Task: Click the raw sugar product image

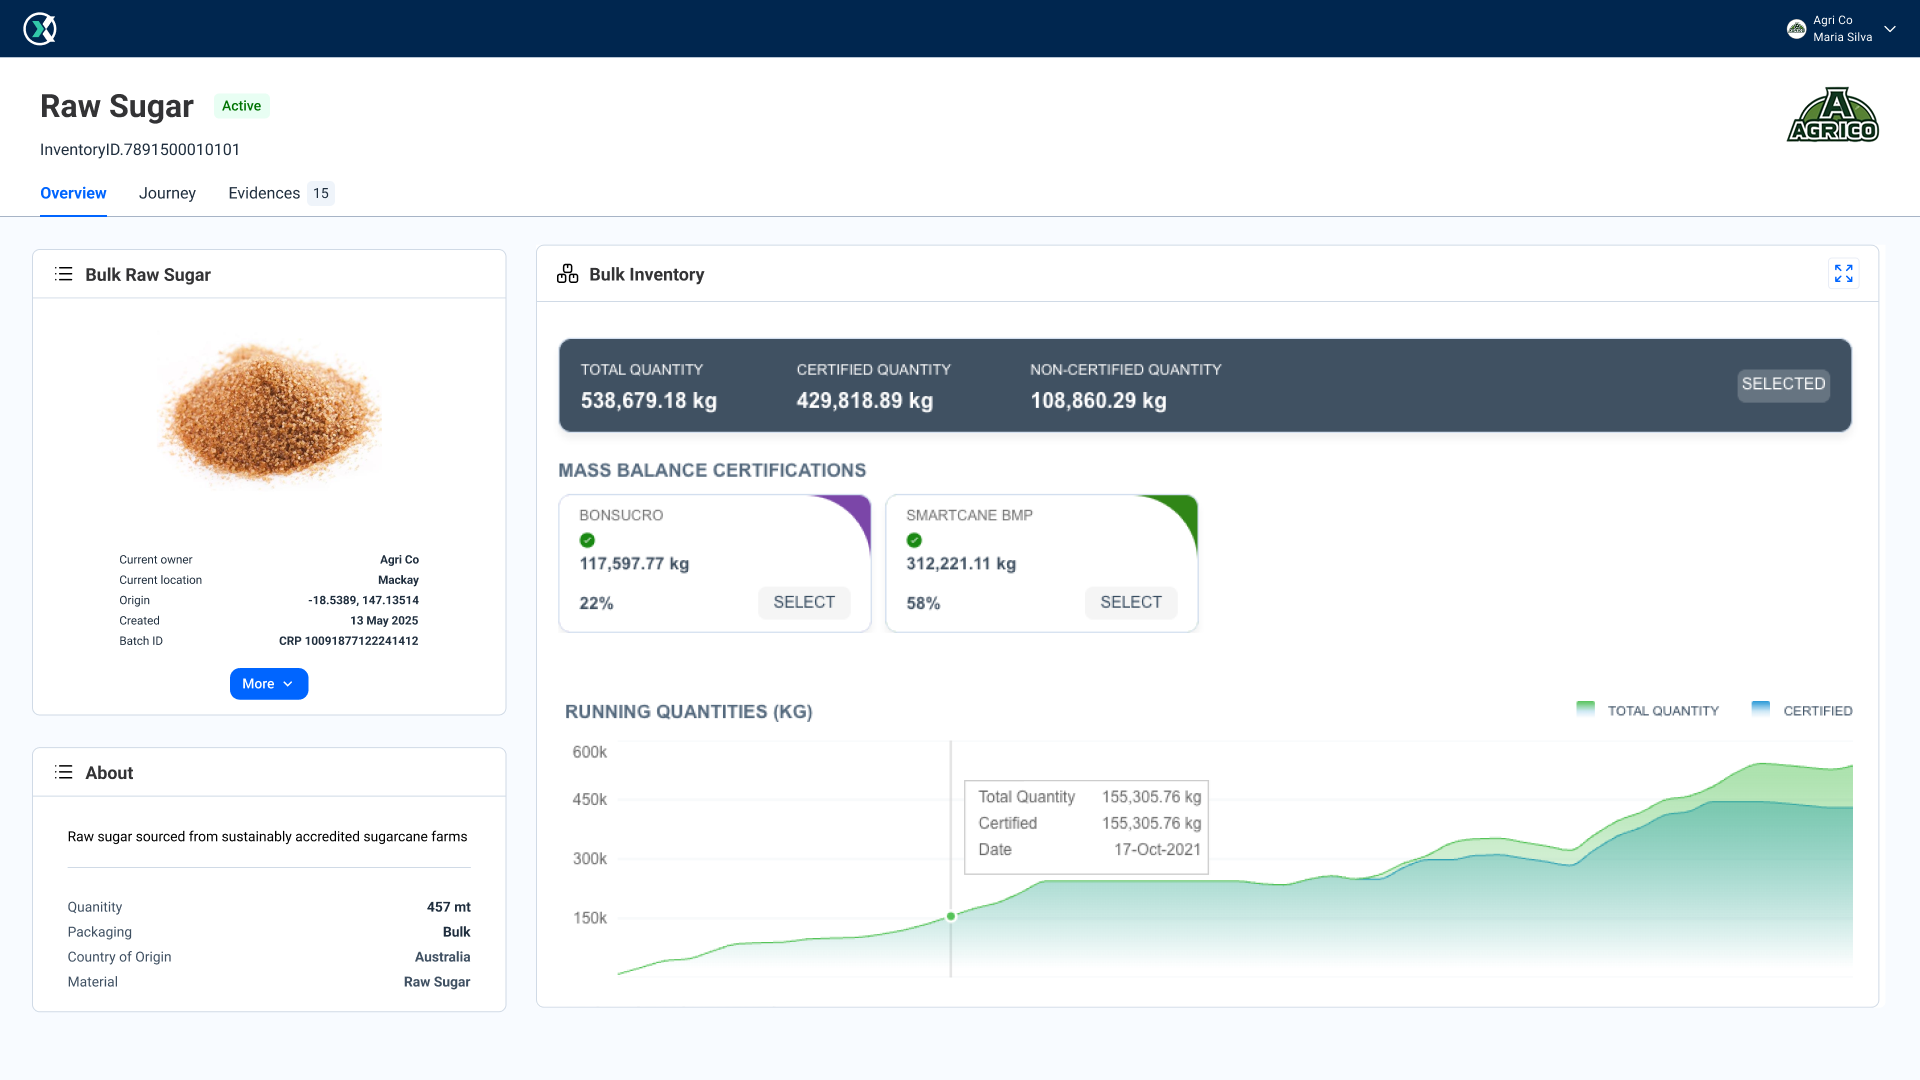Action: (x=268, y=414)
